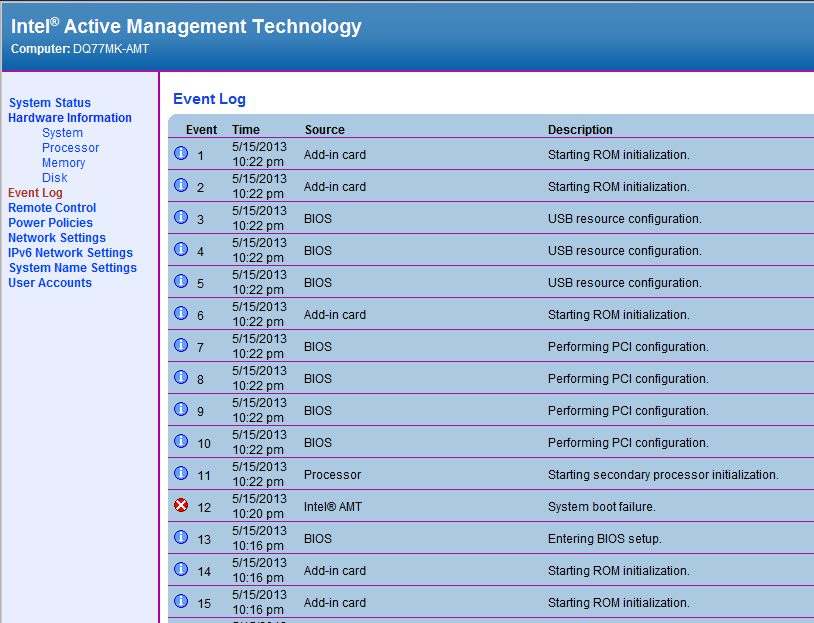Open the Memory hardware page

[x=63, y=163]
